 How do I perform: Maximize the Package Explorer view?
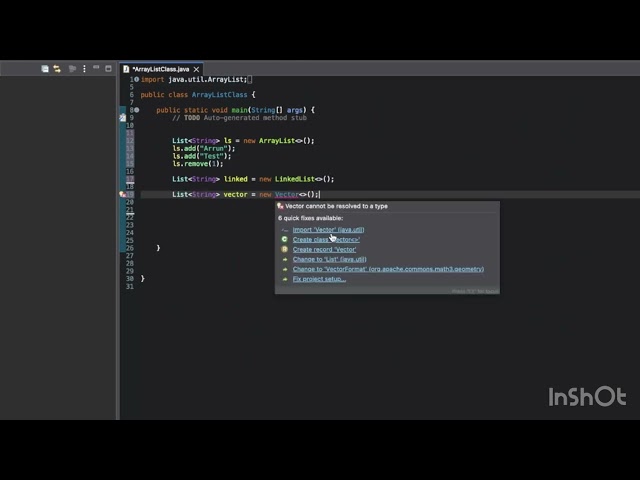108,69
